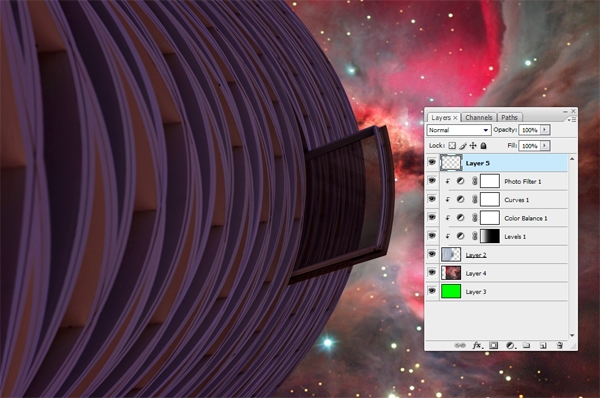The height and width of the screenshot is (398, 600).
Task: Select the Photo Filter 1 white mask thumbnail
Action: 490,181
